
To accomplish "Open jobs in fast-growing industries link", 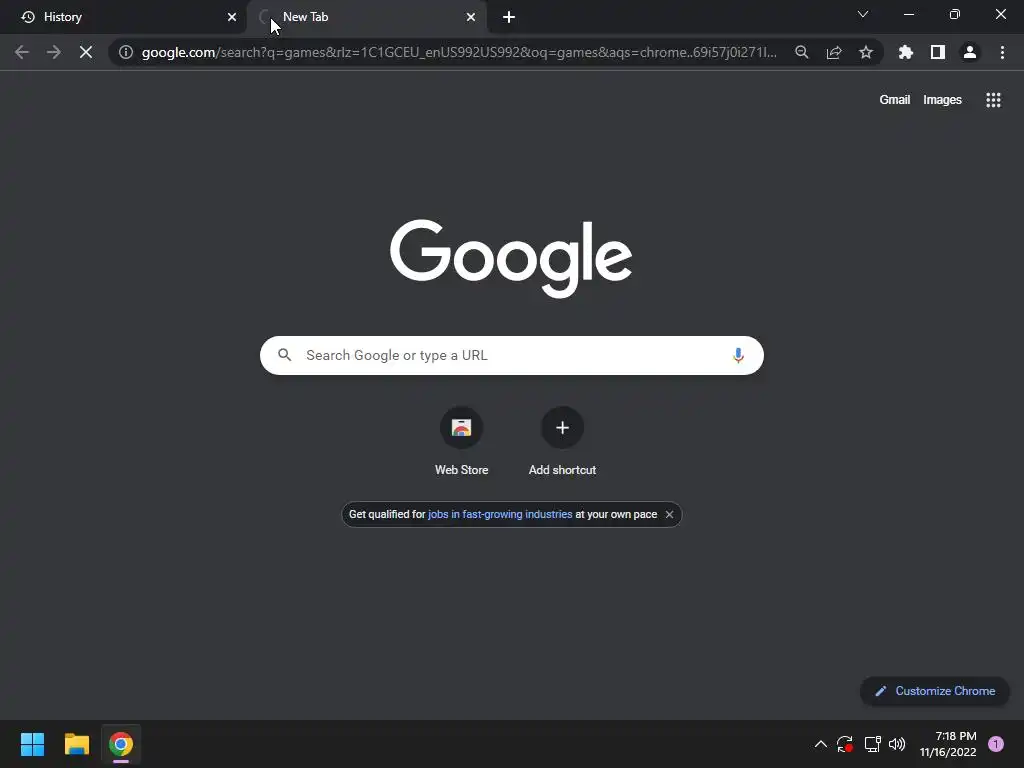I will click(x=500, y=515).
